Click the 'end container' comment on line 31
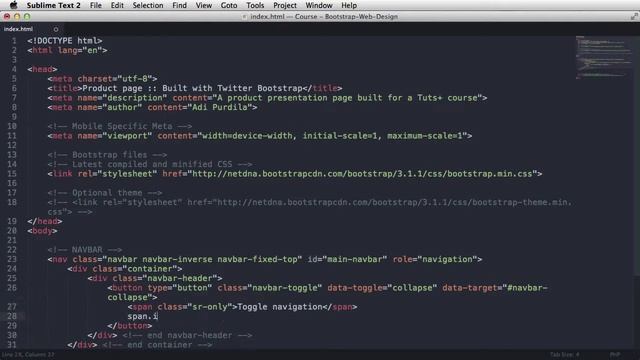640x360 pixels. coord(157,345)
